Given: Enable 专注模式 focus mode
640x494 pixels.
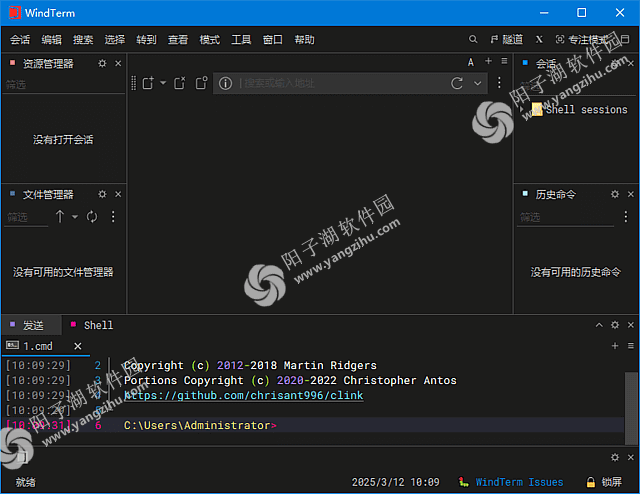Looking at the screenshot, I should (x=582, y=39).
